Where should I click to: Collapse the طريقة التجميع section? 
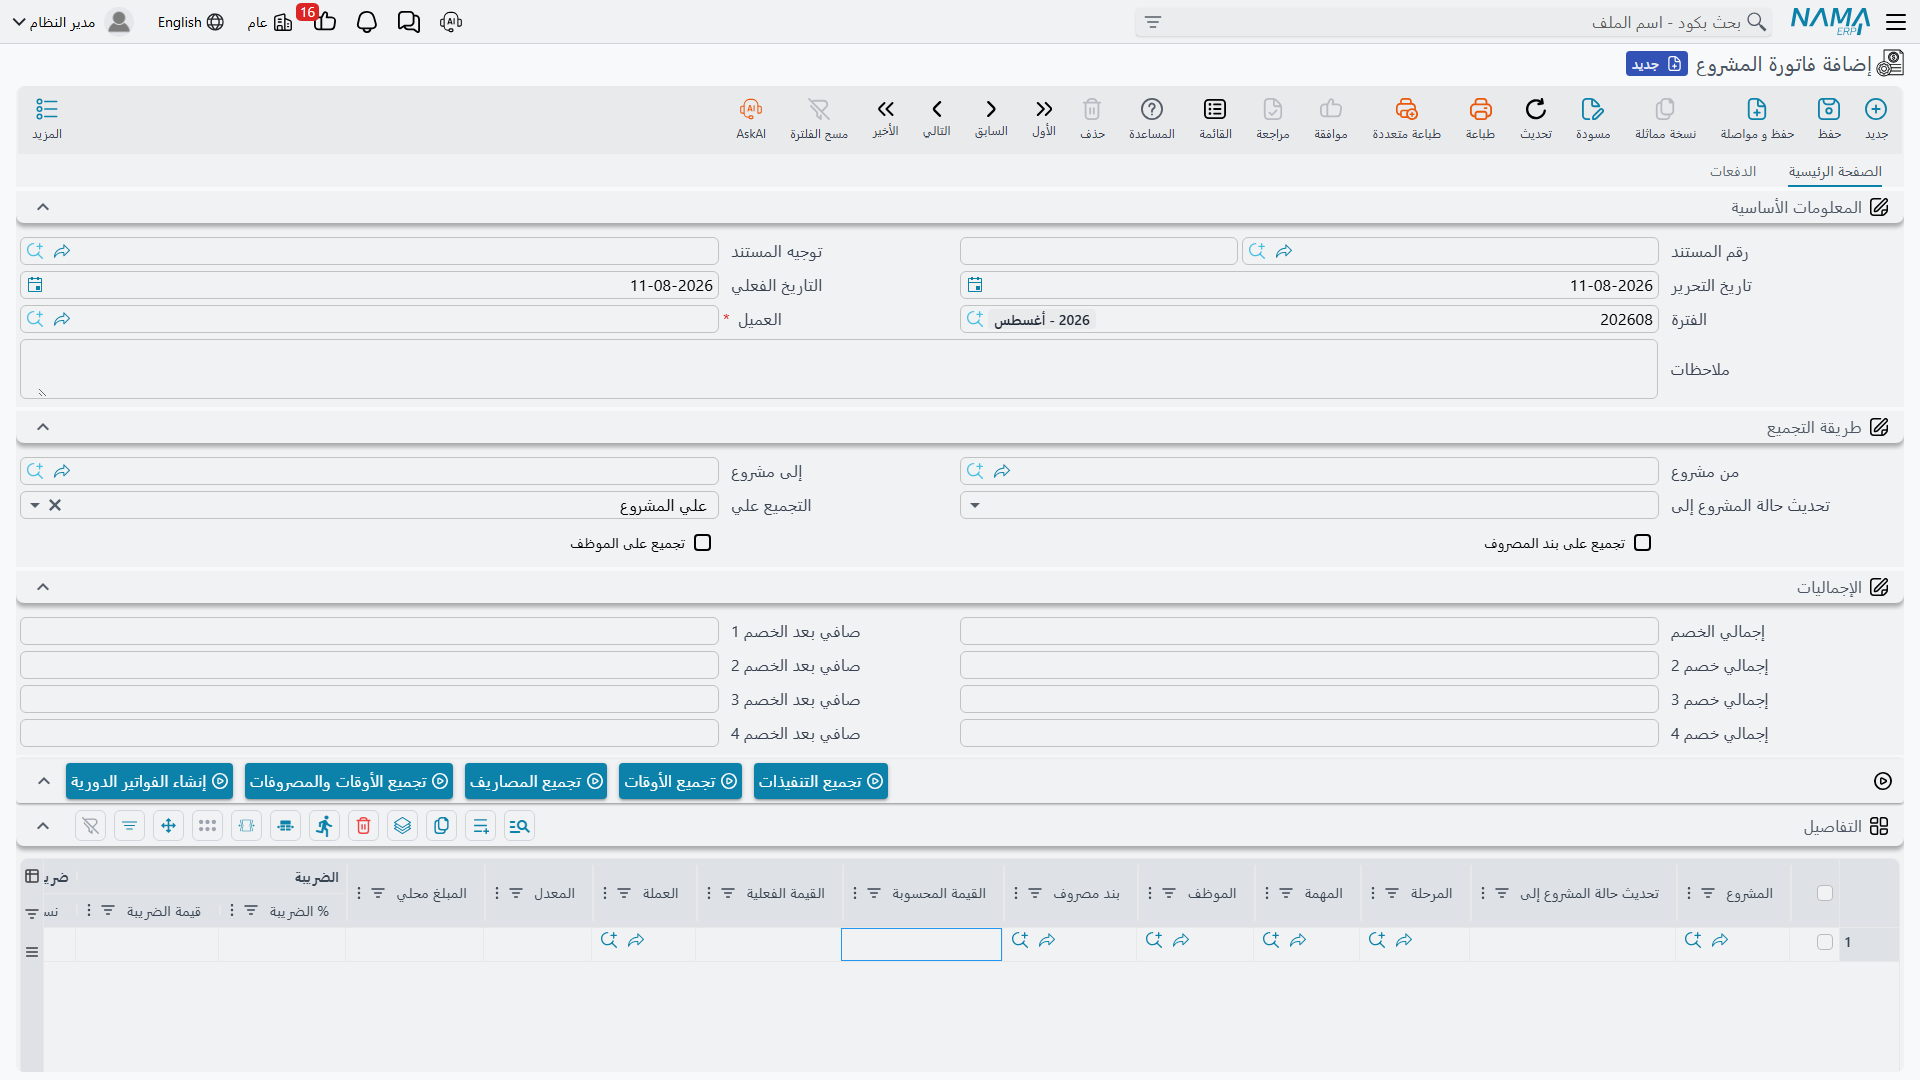point(43,427)
